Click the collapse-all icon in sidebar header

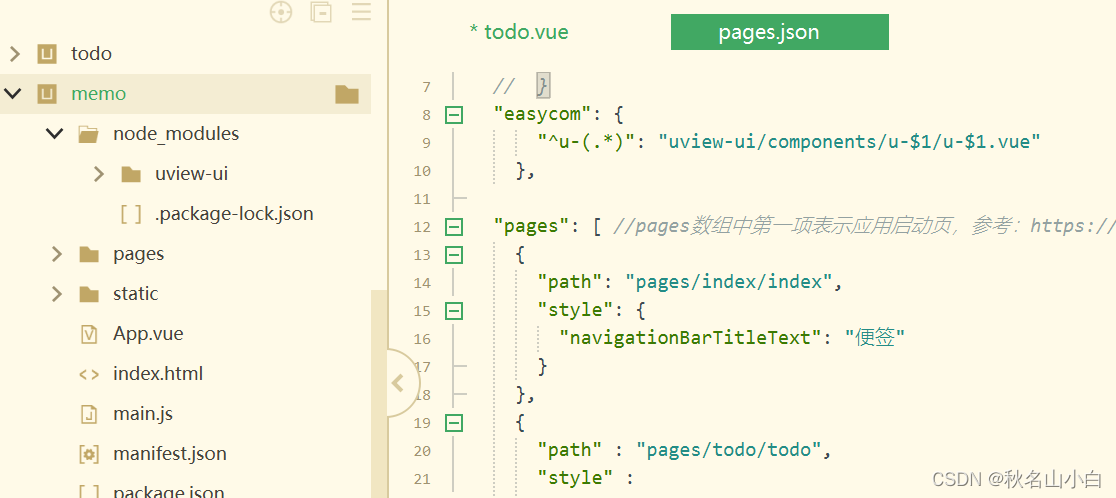[x=321, y=12]
